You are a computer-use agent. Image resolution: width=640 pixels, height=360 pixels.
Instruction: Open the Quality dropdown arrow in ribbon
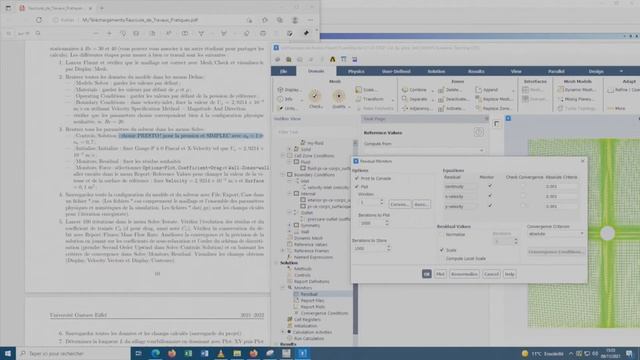[x=349, y=107]
